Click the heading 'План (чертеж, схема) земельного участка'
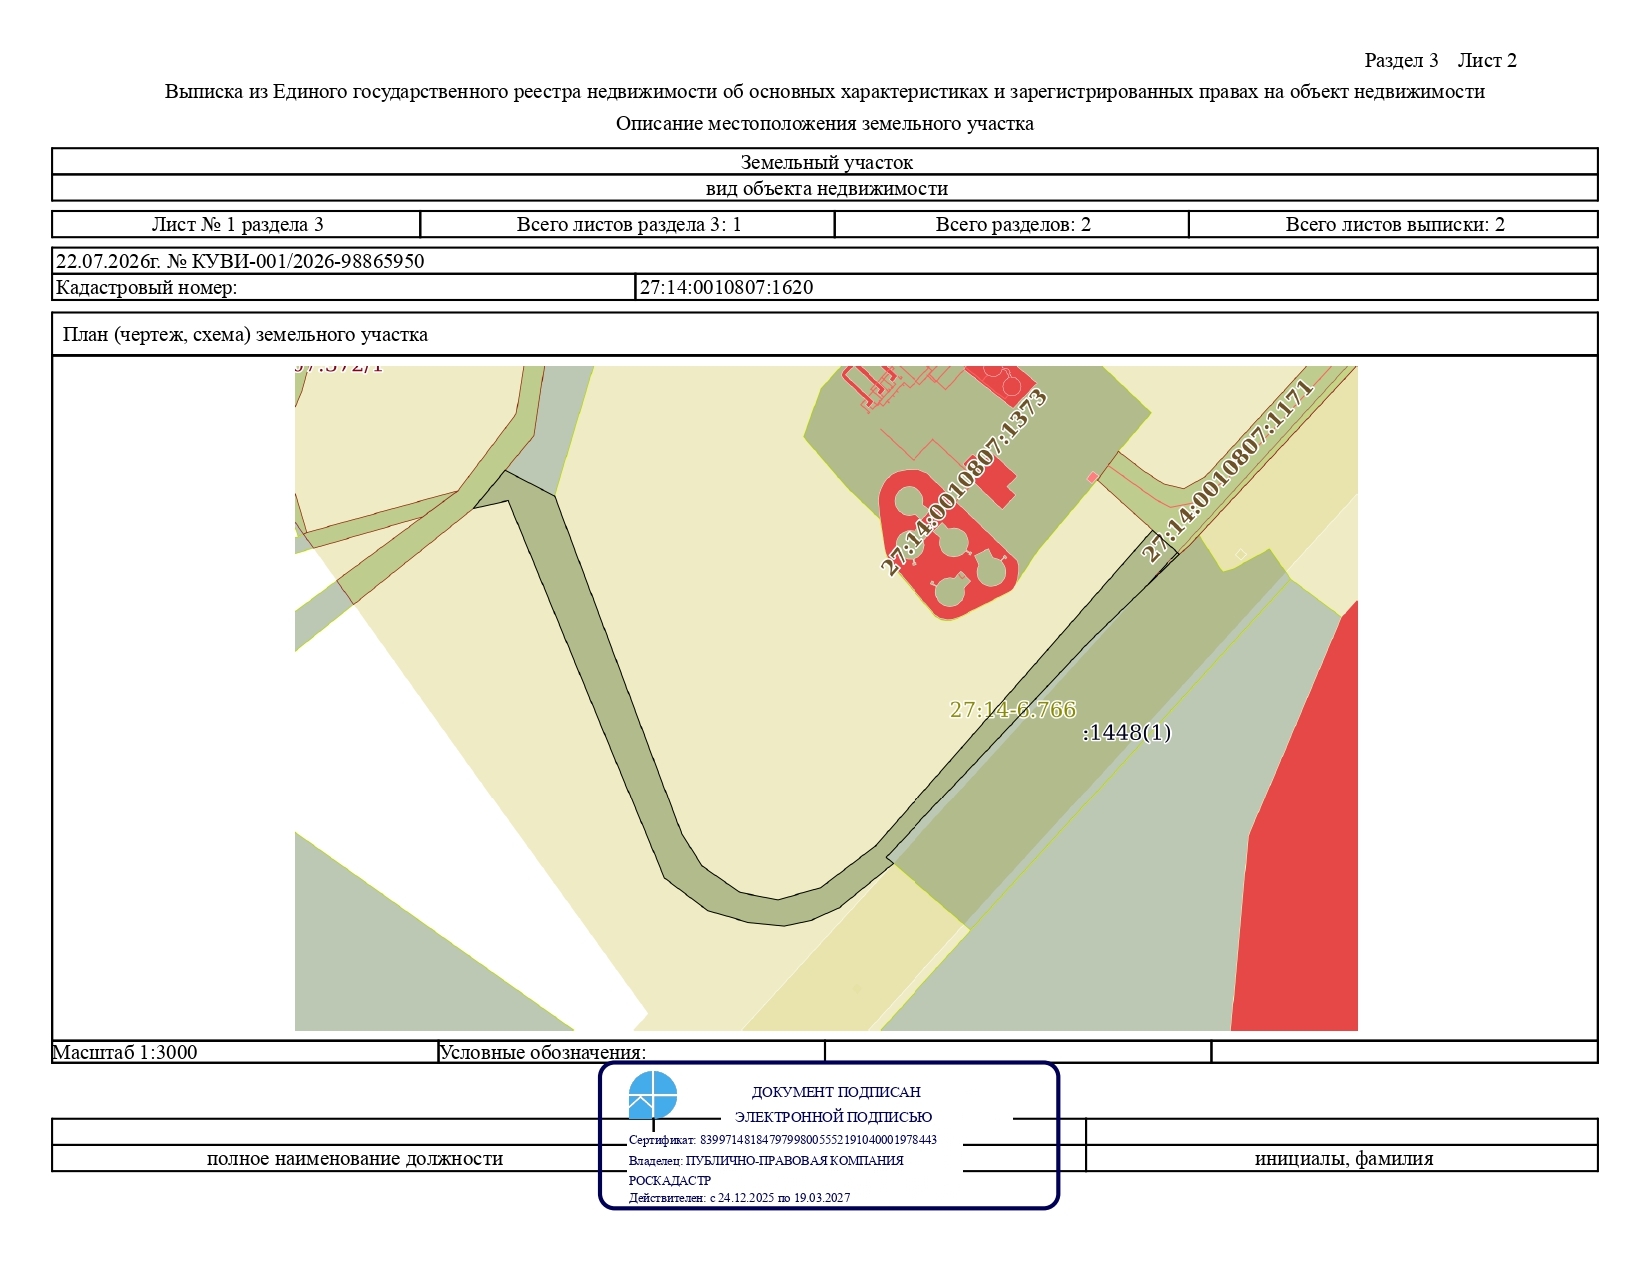 click(x=245, y=334)
